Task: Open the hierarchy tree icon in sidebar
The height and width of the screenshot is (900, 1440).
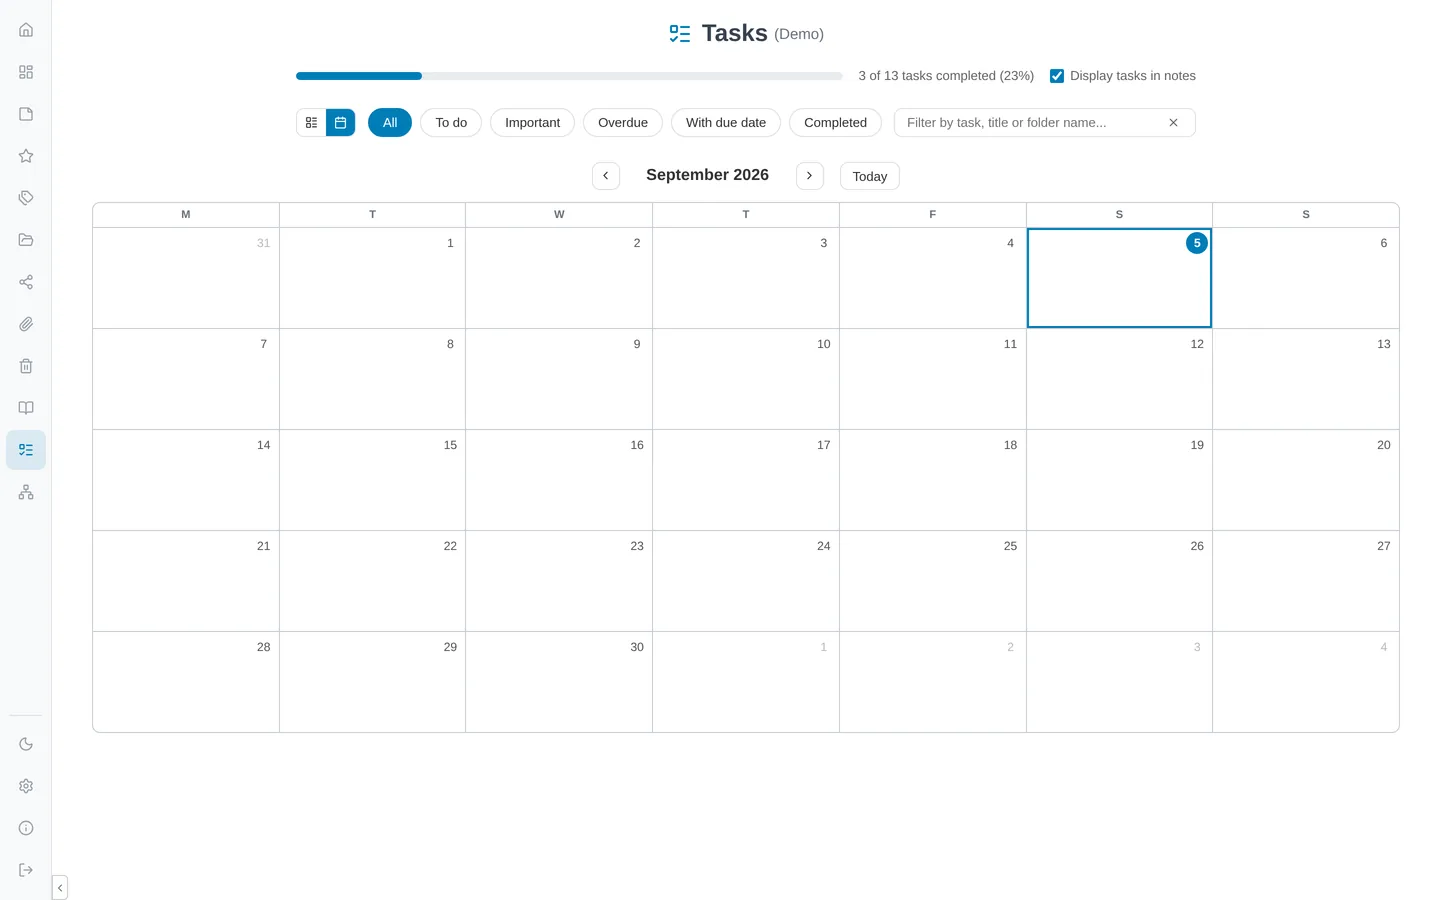Action: click(x=26, y=492)
